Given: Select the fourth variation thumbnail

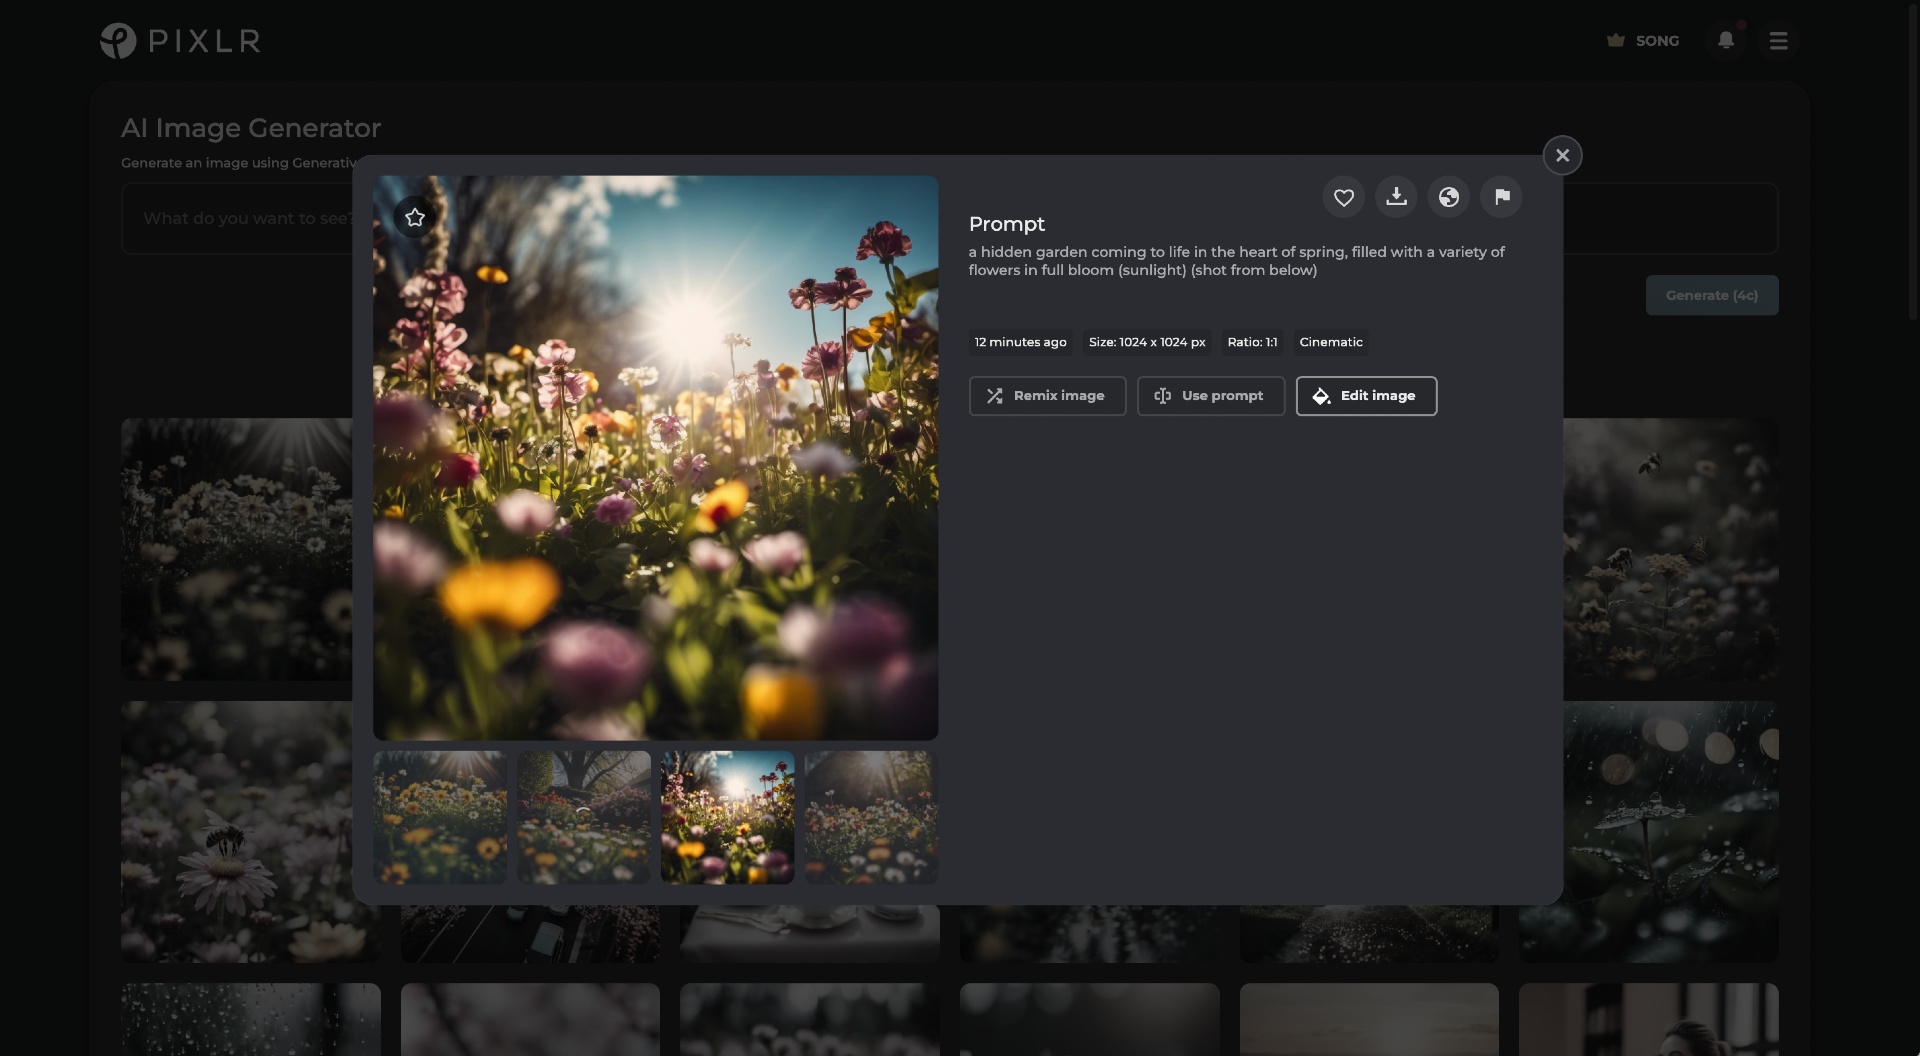Looking at the screenshot, I should pyautogui.click(x=870, y=817).
